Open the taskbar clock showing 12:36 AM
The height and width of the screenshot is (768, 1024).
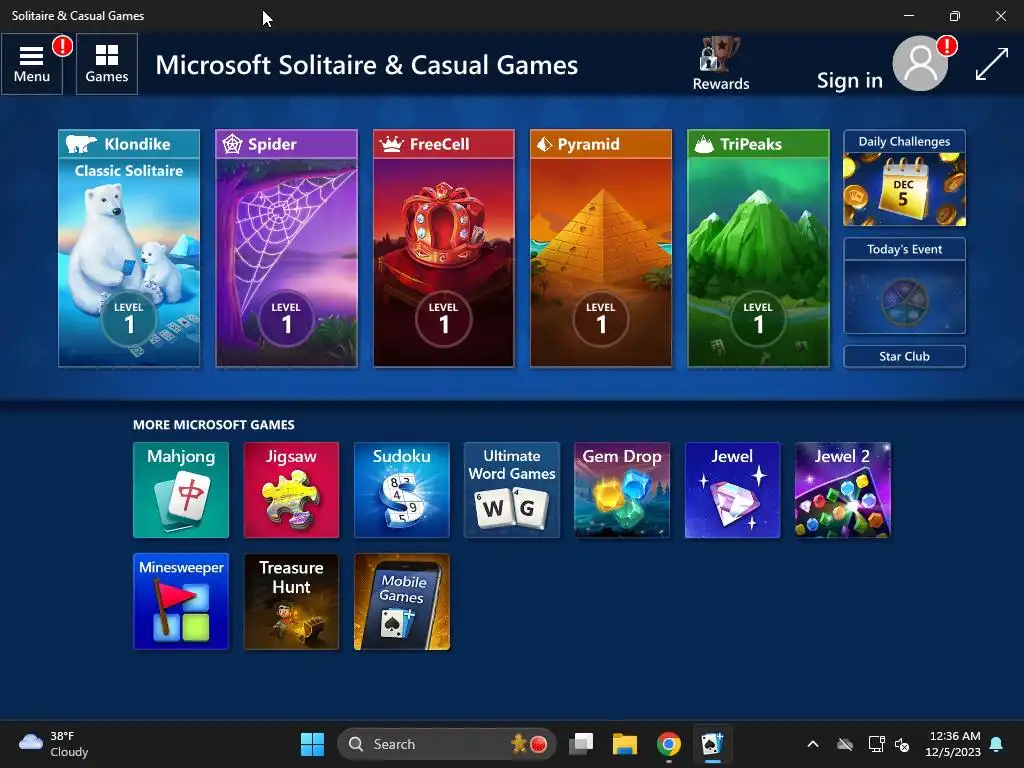click(x=953, y=744)
